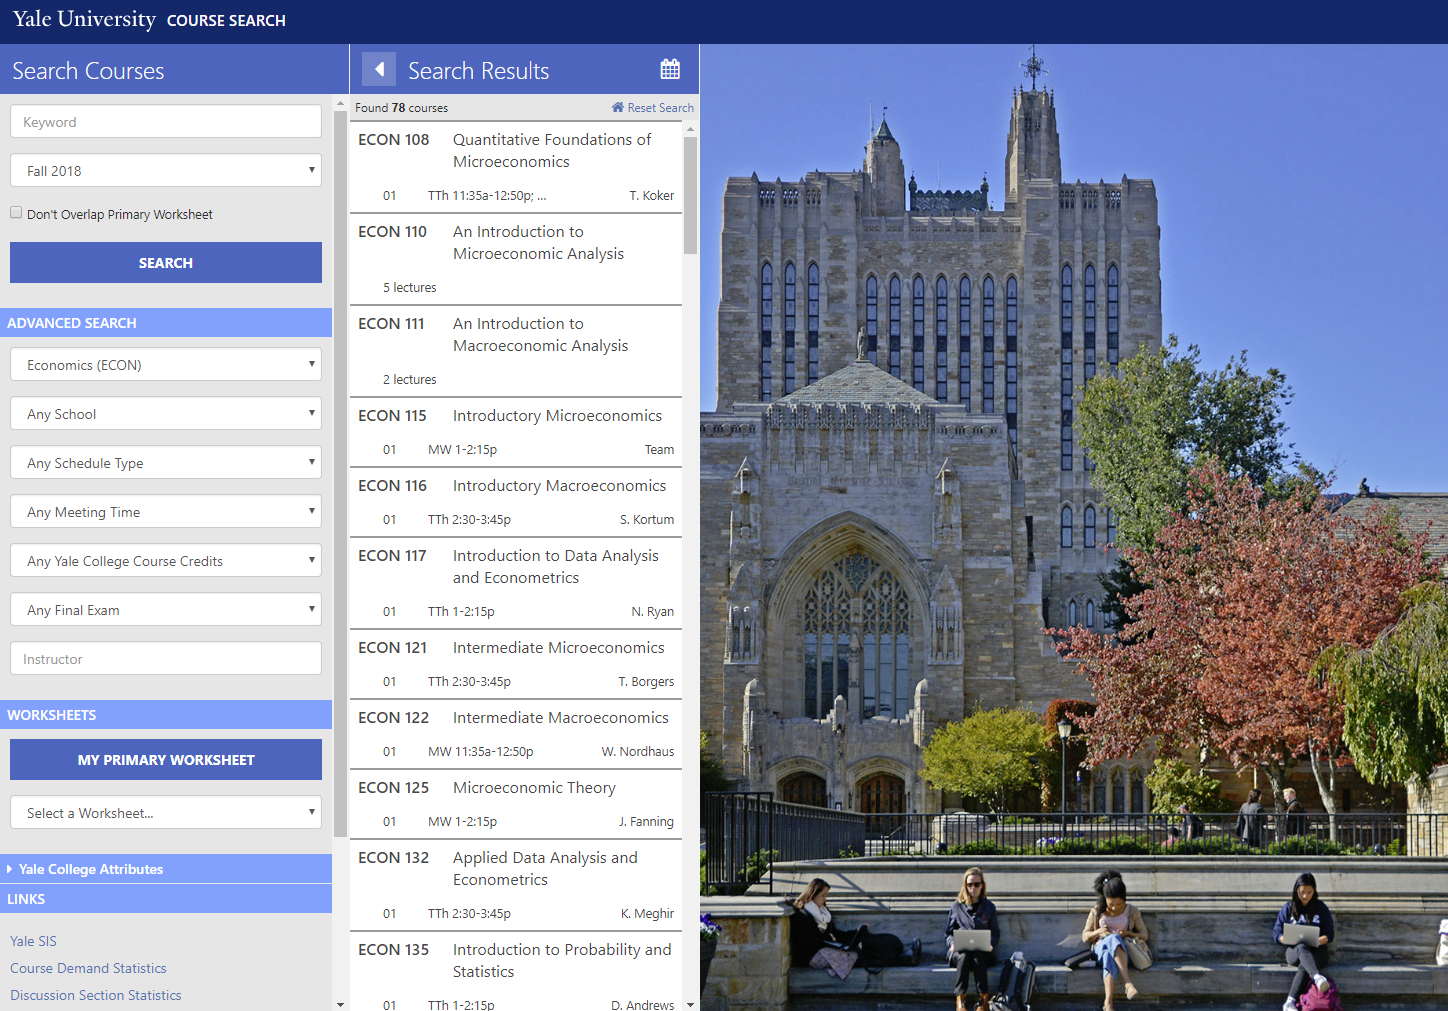Click the ADVANCED SEARCH section header
The height and width of the screenshot is (1011, 1448).
(166, 323)
